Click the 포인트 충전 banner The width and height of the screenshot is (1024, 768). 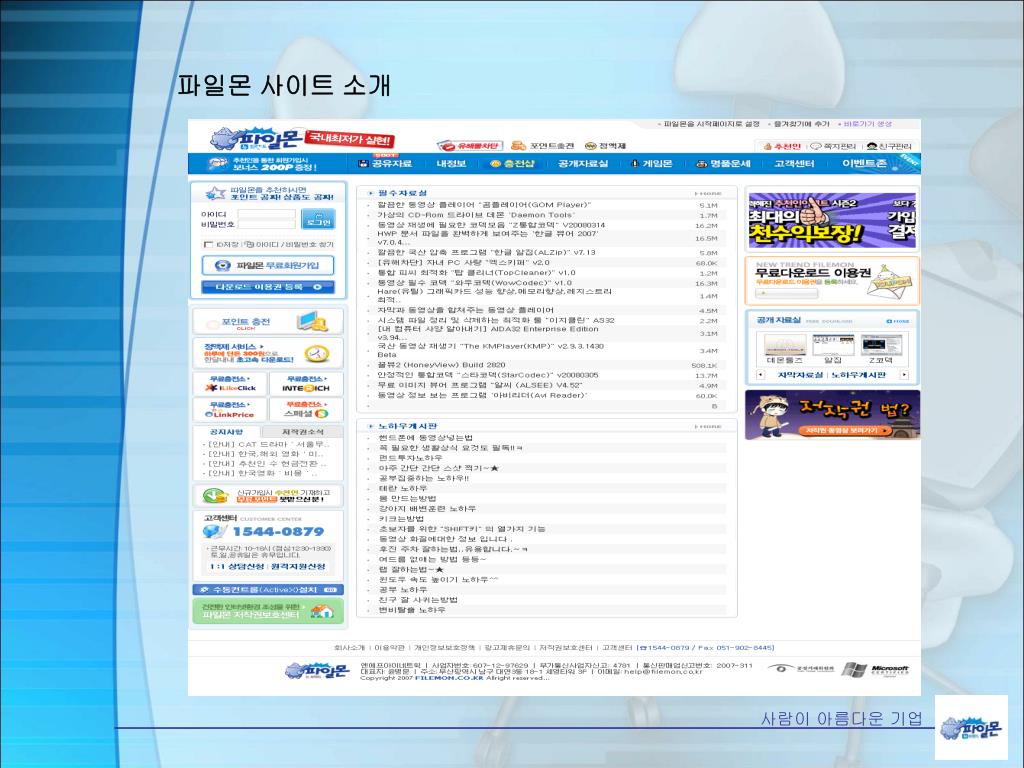tap(268, 321)
